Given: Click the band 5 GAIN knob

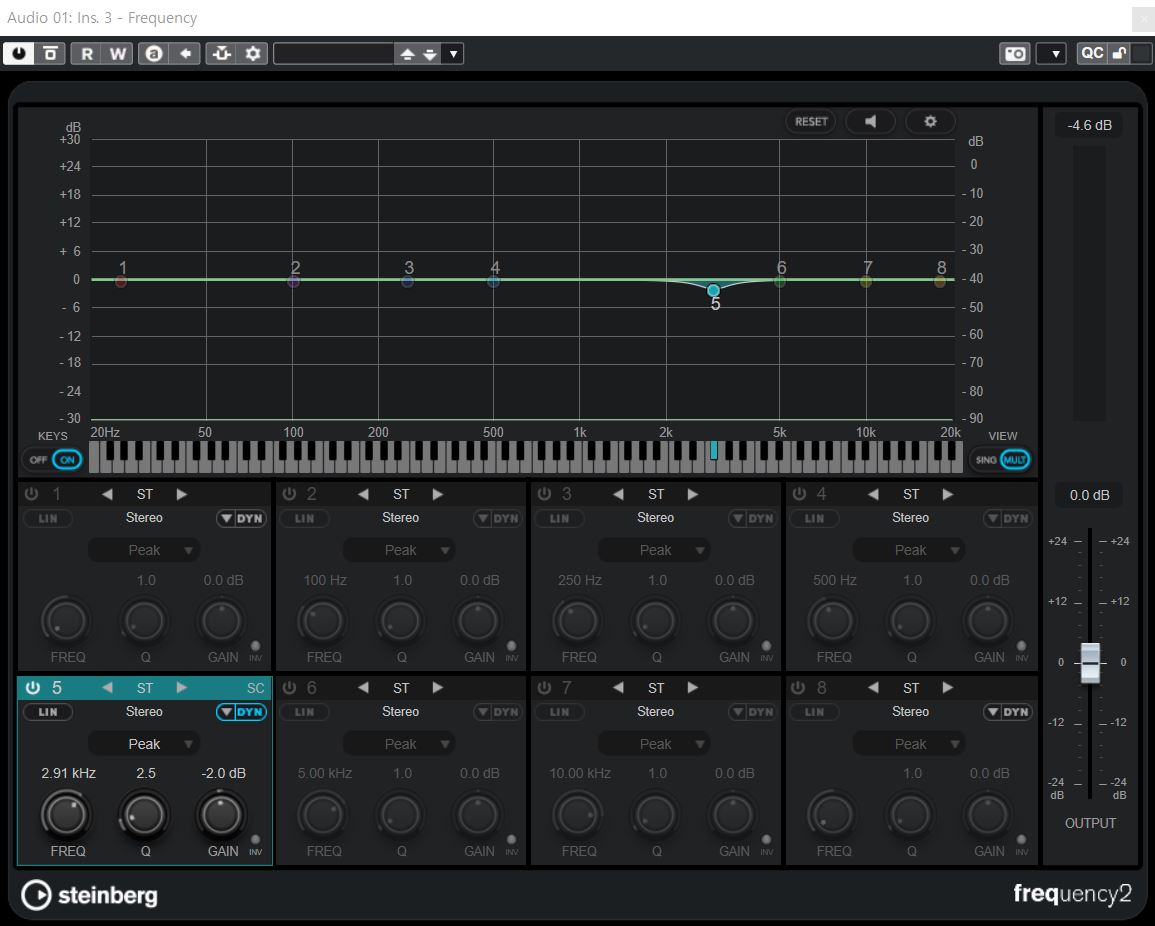Looking at the screenshot, I should [221, 815].
